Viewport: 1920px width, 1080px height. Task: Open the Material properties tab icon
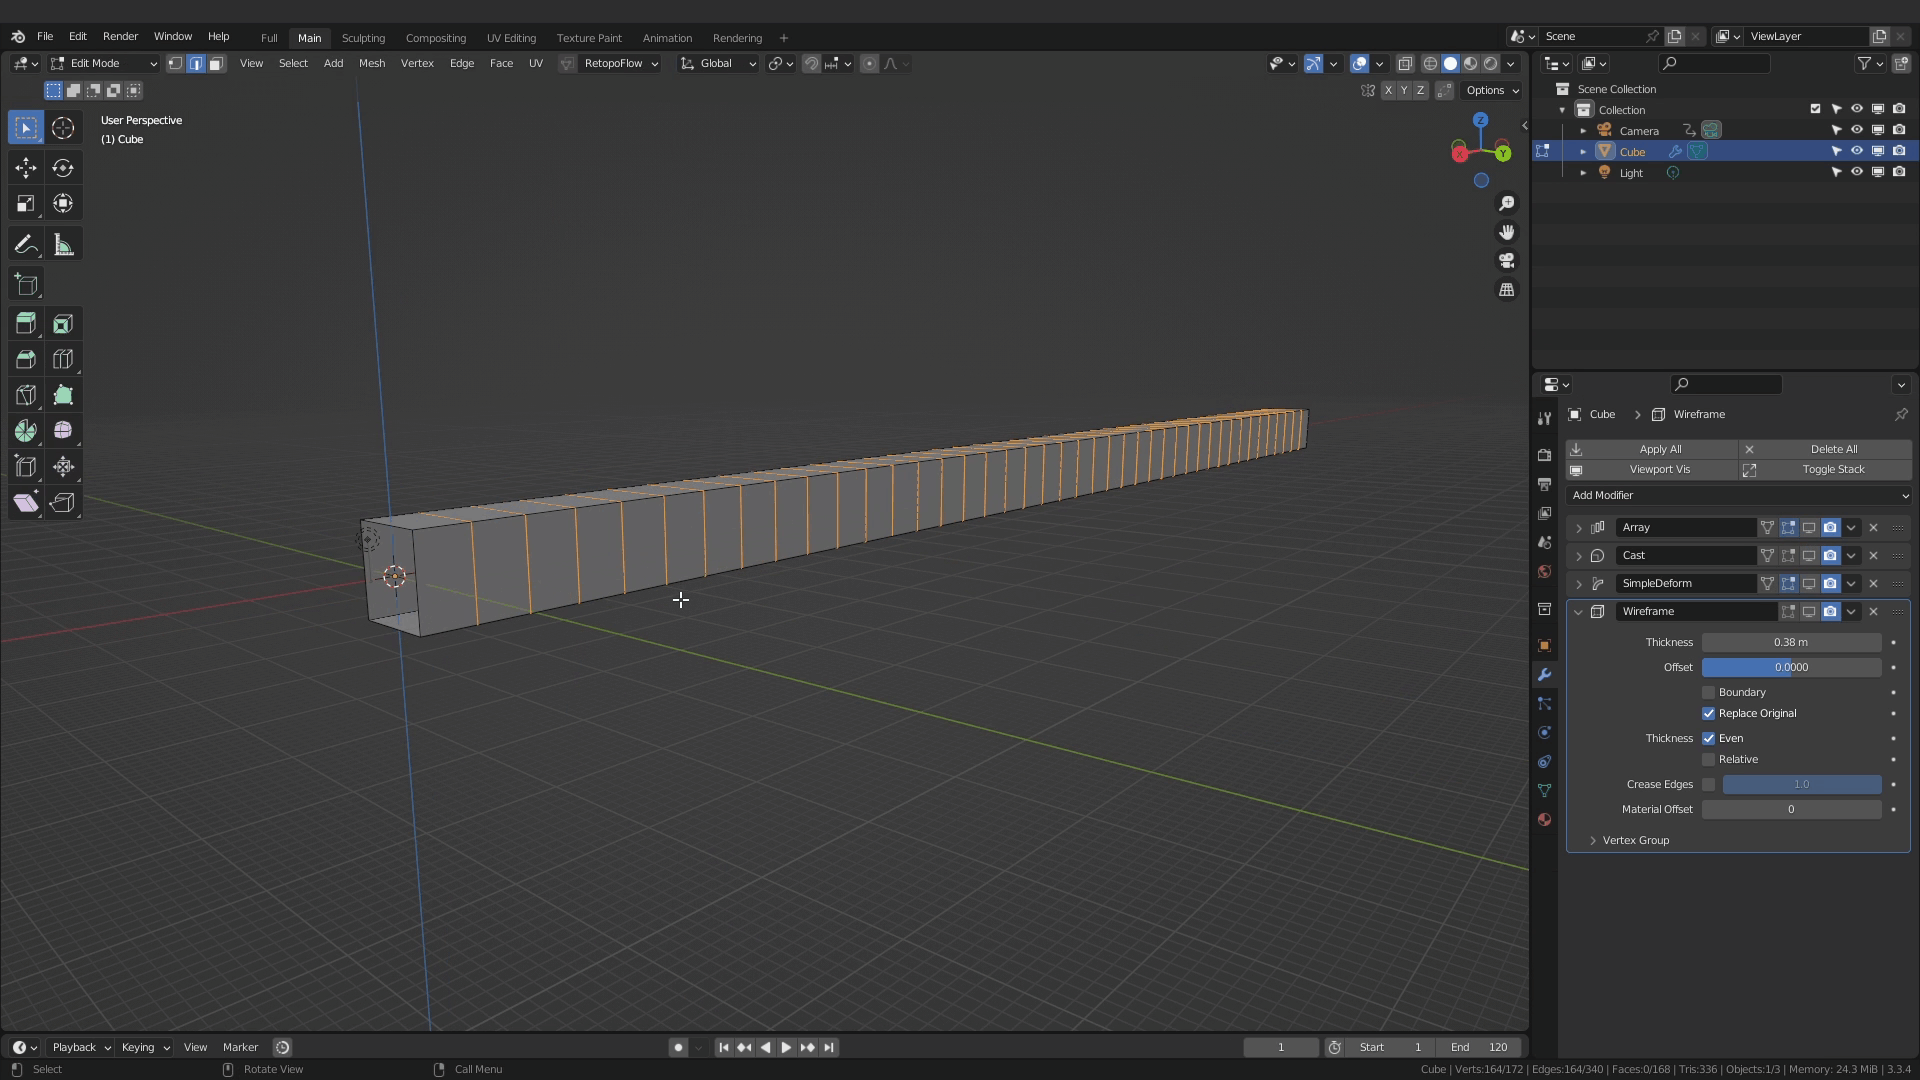click(x=1544, y=820)
